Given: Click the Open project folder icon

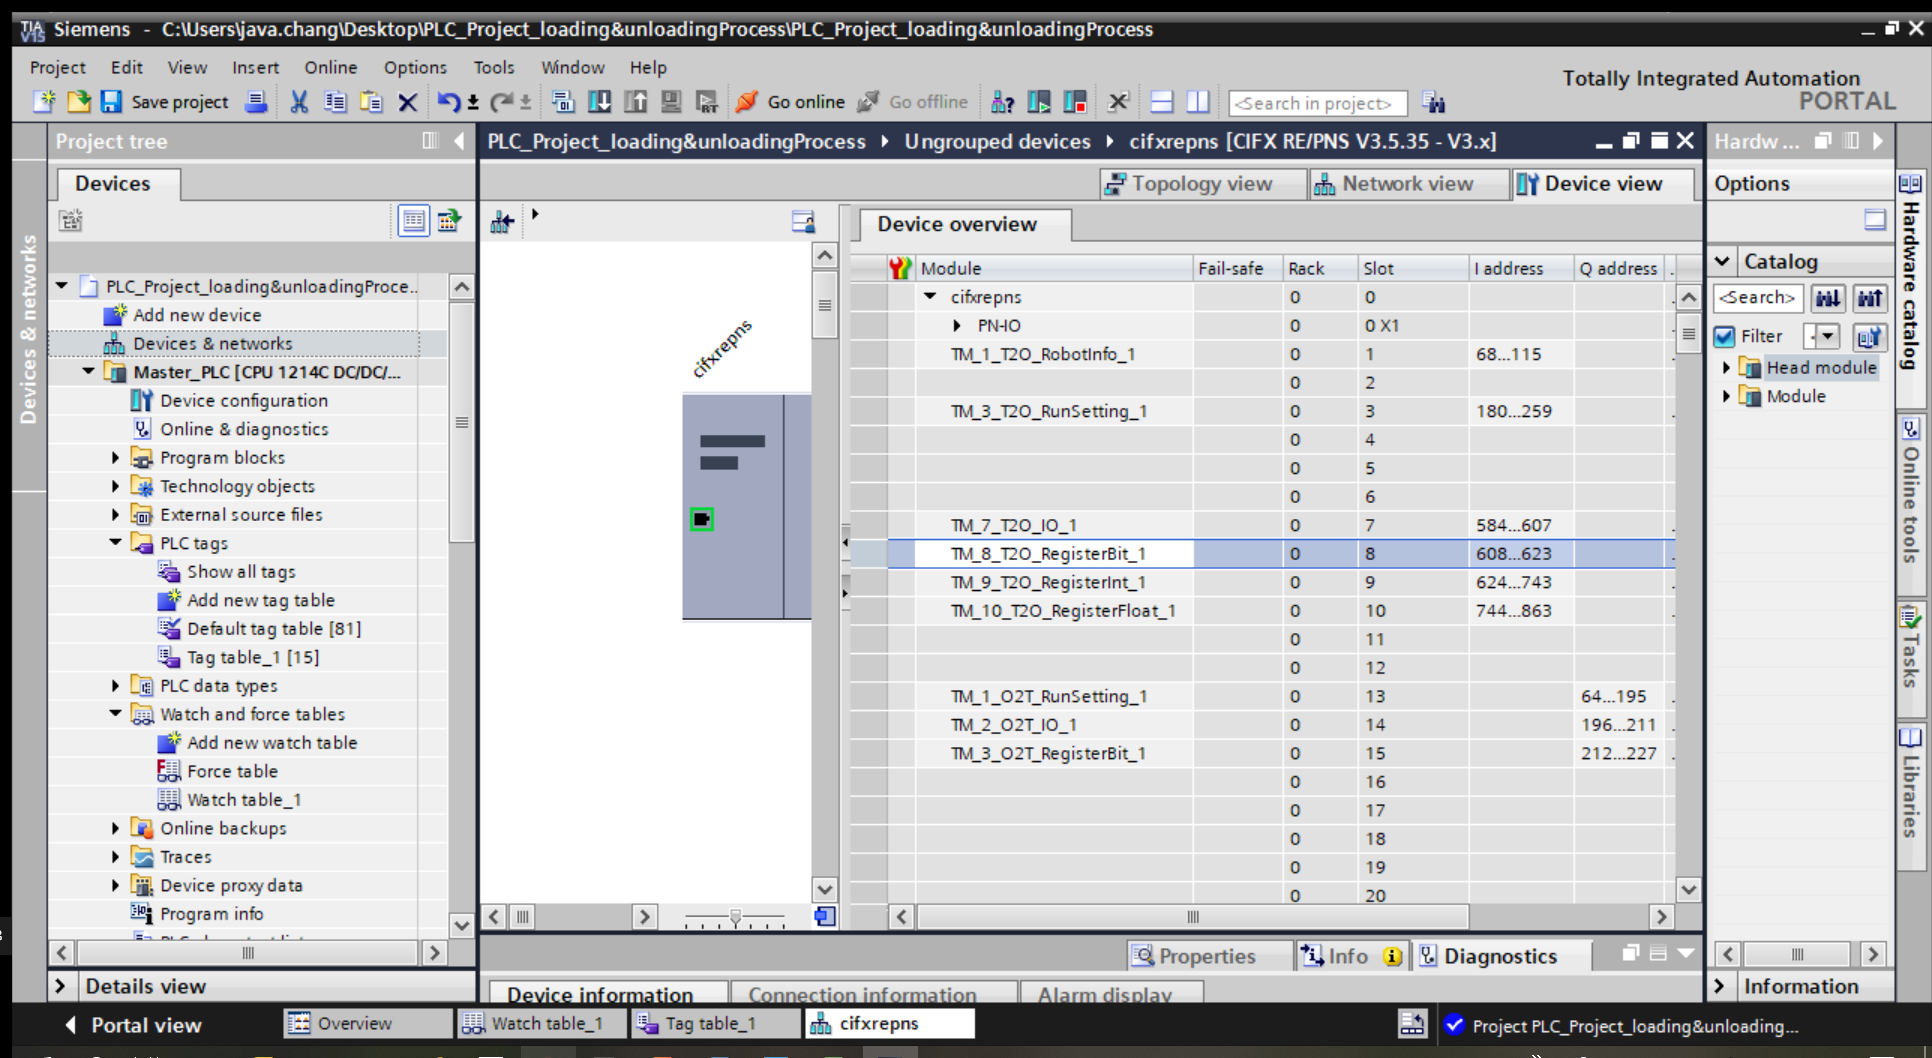Looking at the screenshot, I should click(78, 102).
